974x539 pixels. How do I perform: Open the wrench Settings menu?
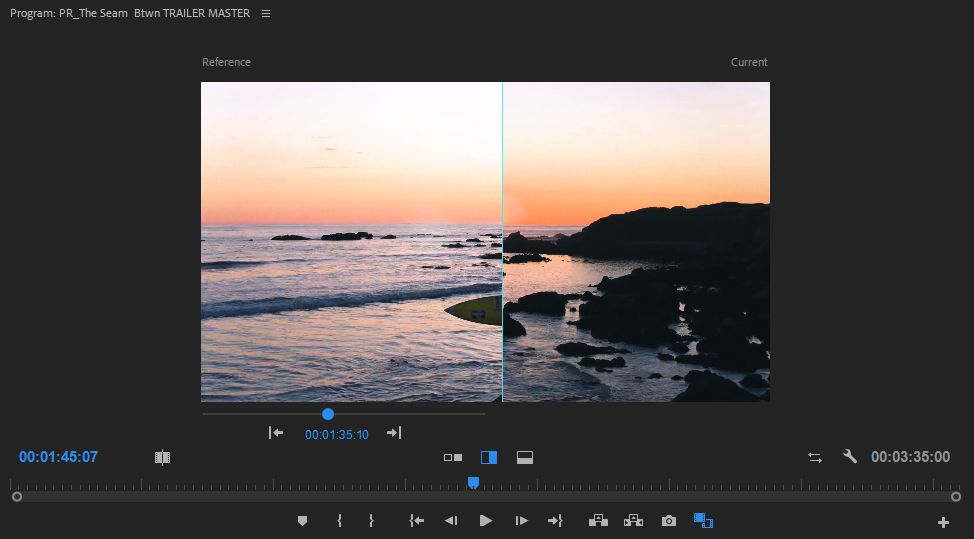click(850, 457)
